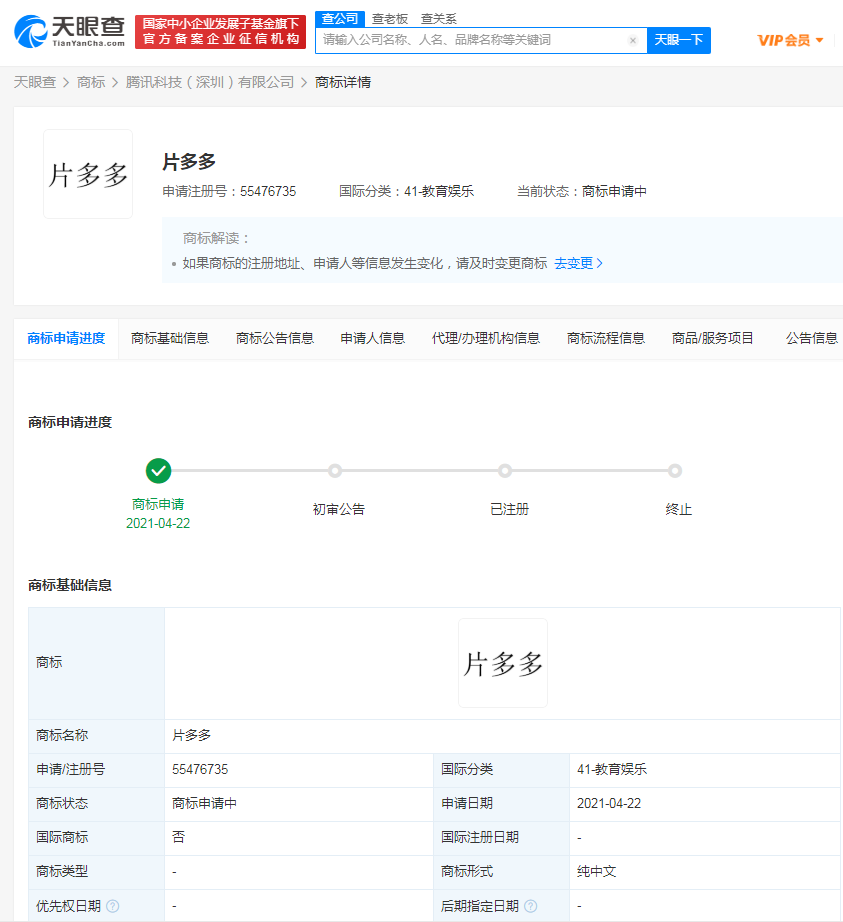This screenshot has width=843, height=922.
Task: Open the 商品/服务项目 tab
Action: 712,338
